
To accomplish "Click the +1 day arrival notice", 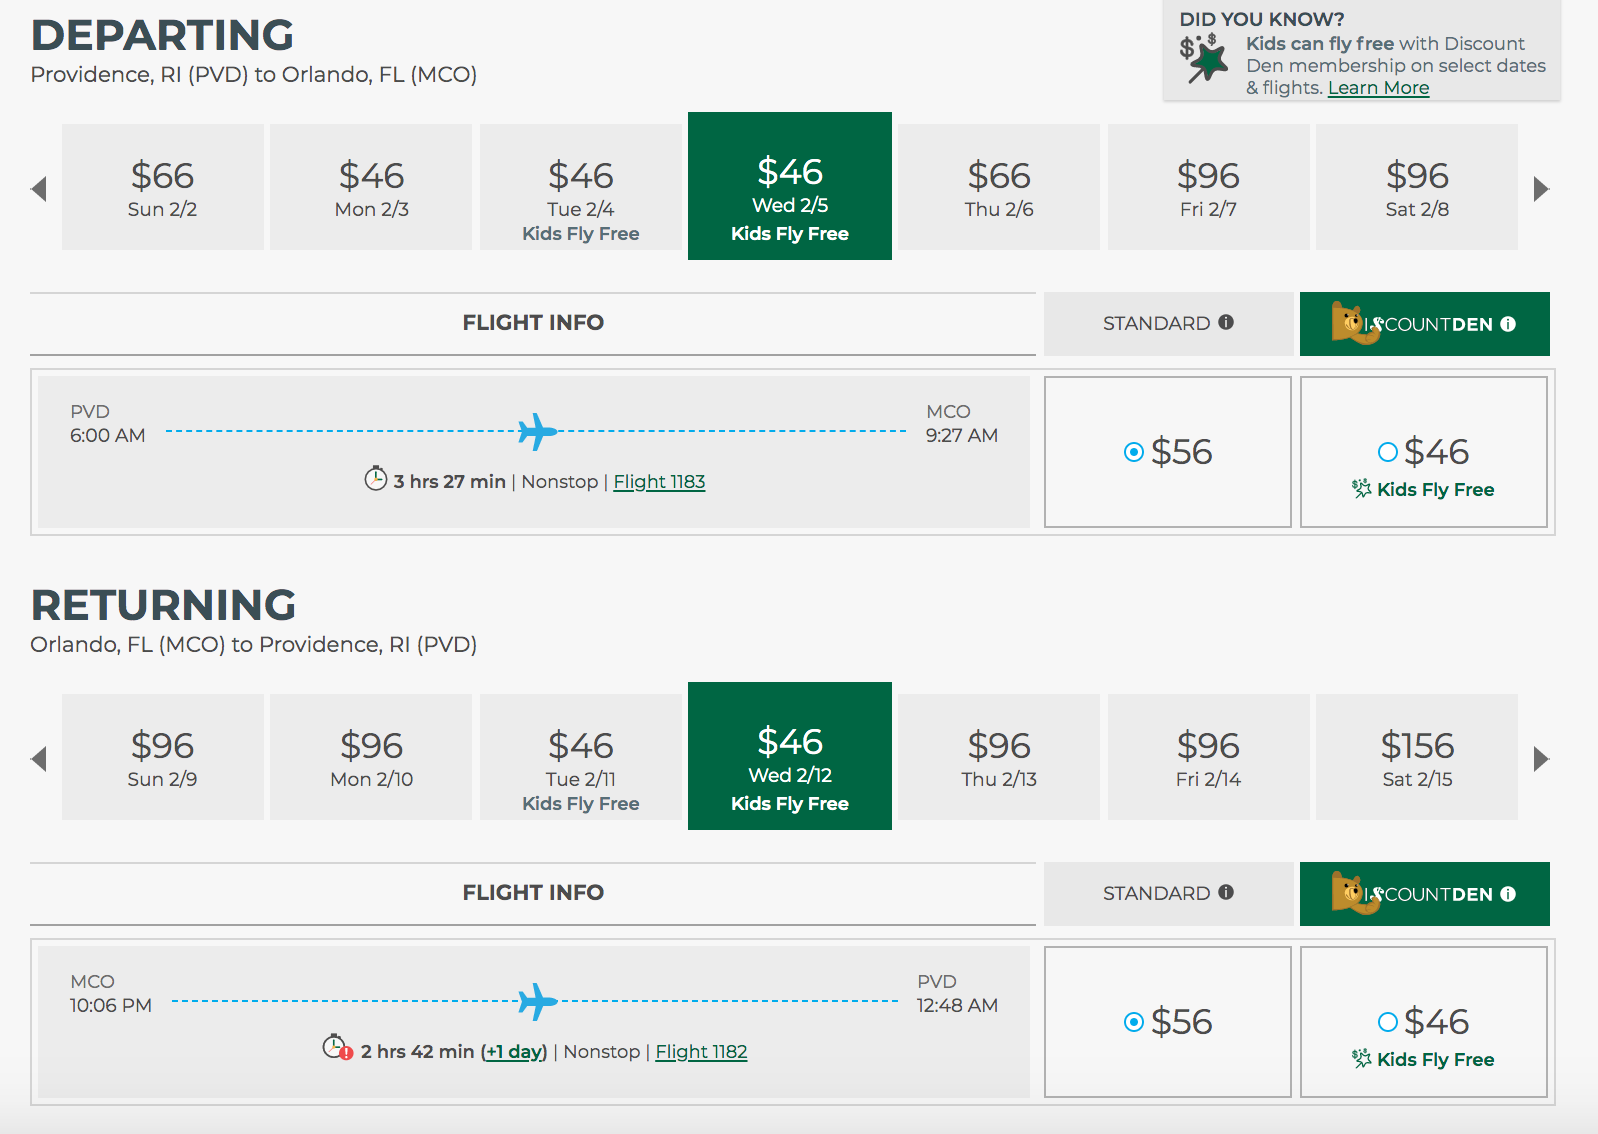I will (514, 1052).
